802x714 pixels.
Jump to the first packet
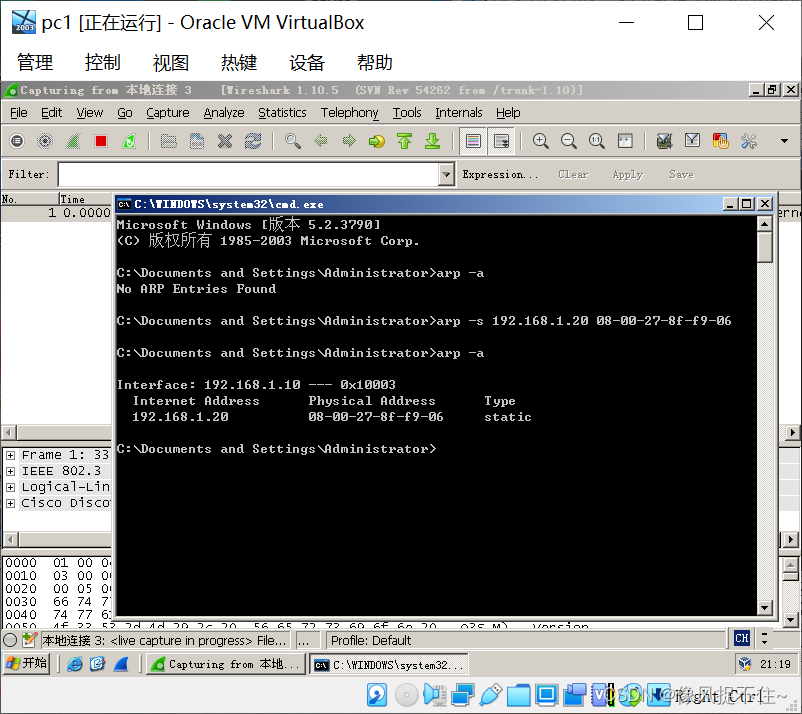pyautogui.click(x=405, y=141)
